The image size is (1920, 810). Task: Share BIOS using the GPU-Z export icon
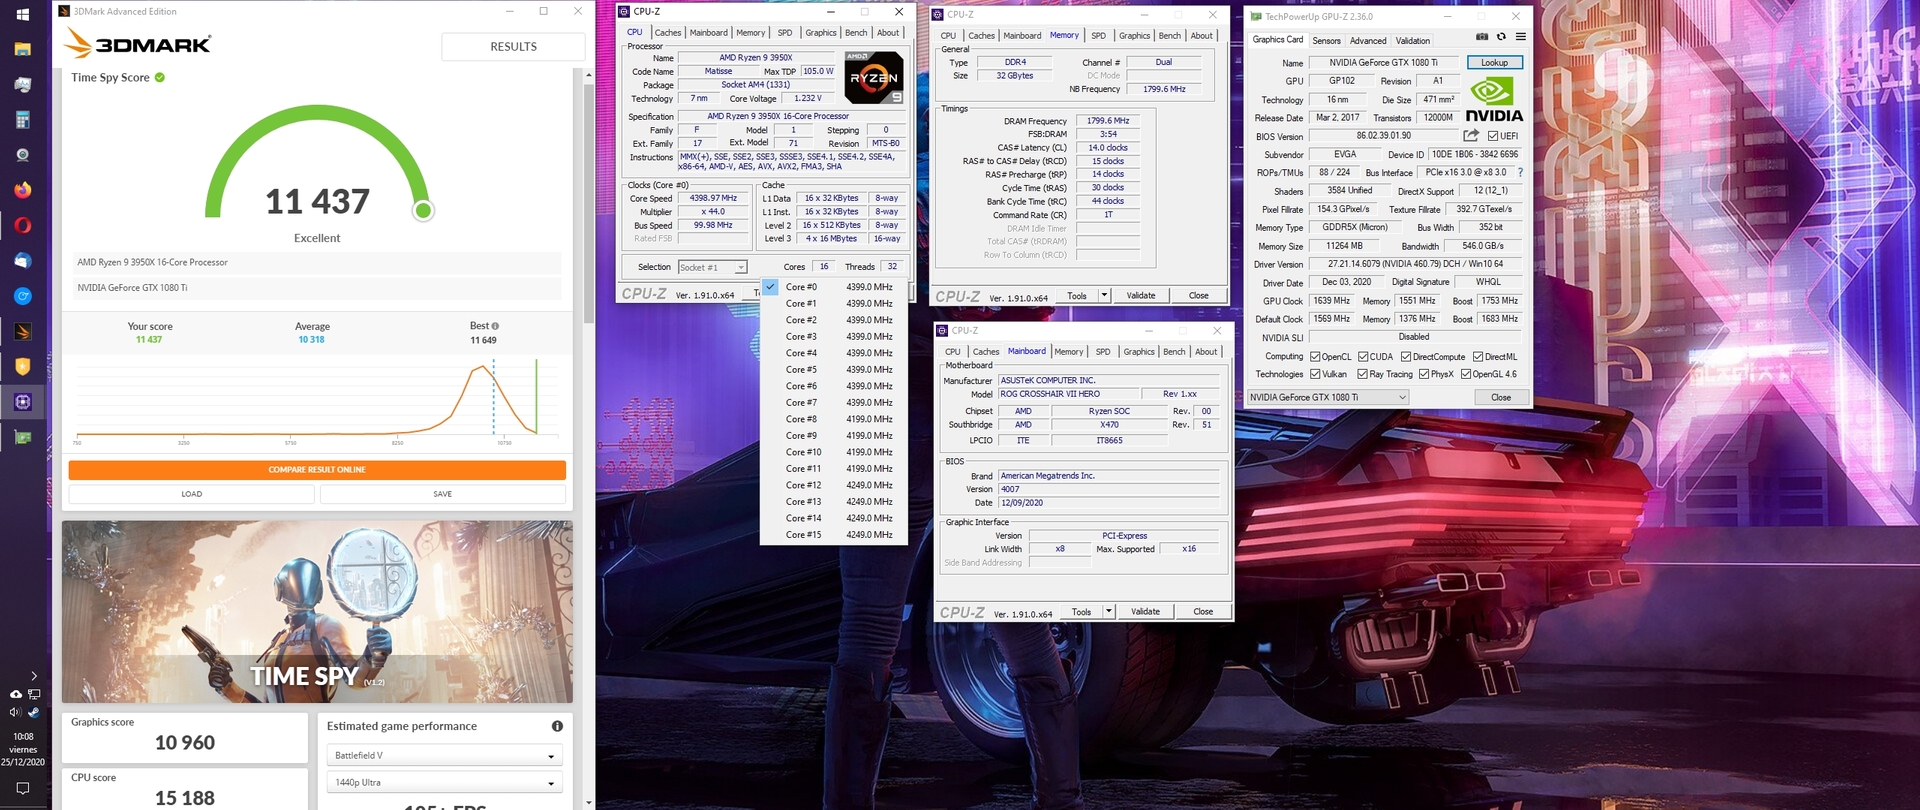(1470, 135)
